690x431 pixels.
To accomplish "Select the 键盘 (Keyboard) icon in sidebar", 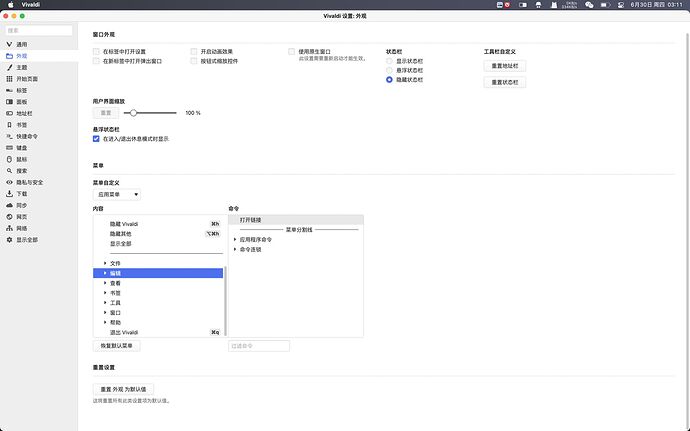I will (9, 147).
